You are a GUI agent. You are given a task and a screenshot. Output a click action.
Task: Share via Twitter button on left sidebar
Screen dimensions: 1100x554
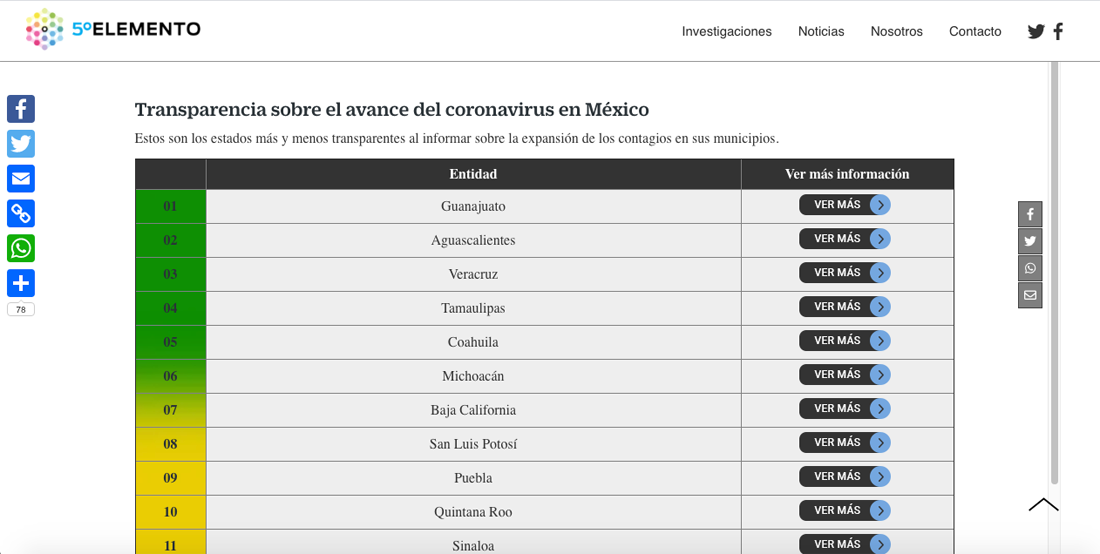21,144
